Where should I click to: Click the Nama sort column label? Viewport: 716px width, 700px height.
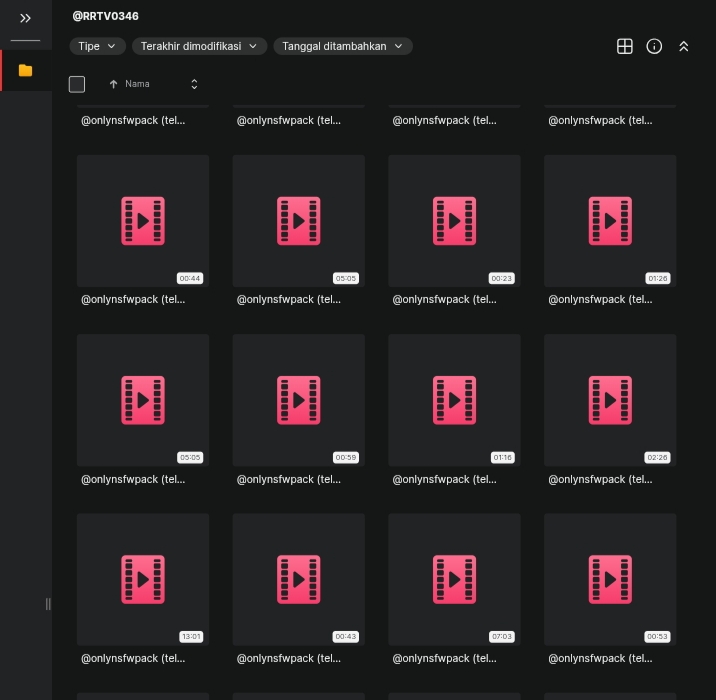(137, 84)
